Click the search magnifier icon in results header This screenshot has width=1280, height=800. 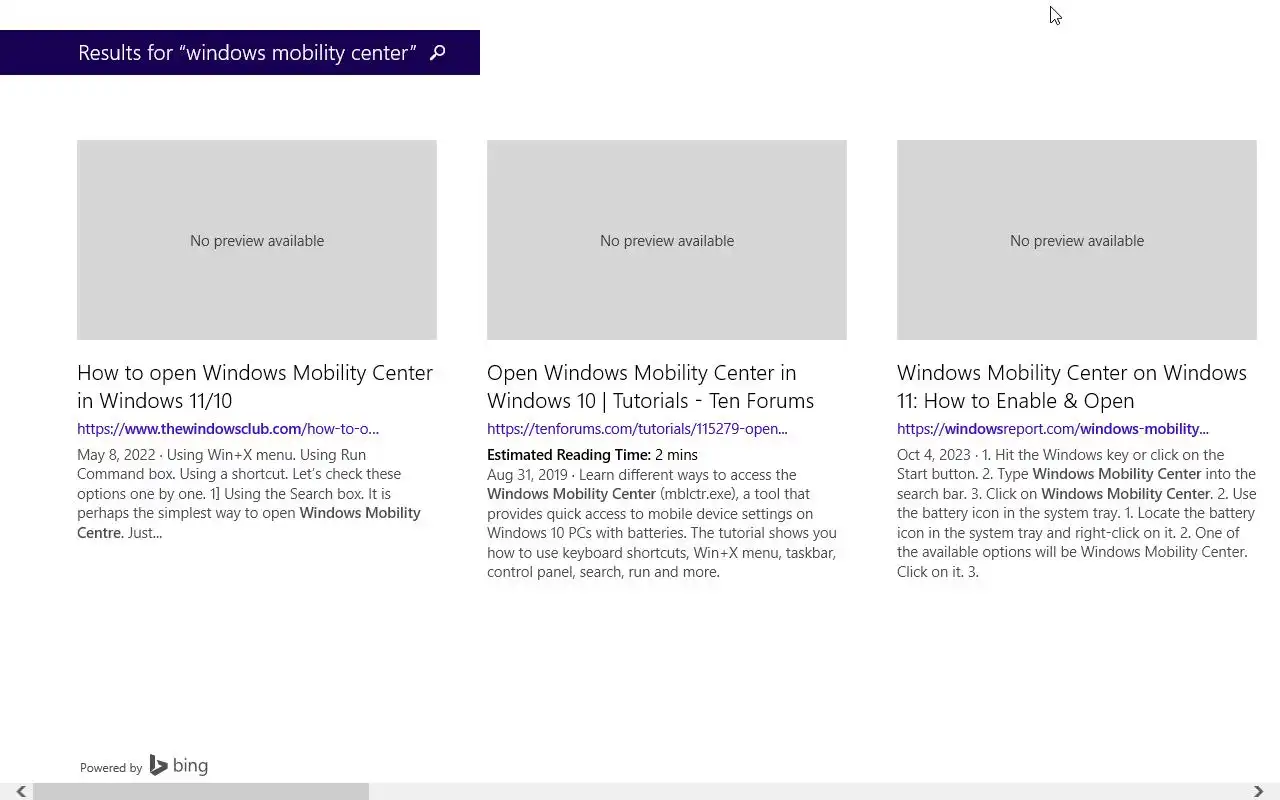437,53
